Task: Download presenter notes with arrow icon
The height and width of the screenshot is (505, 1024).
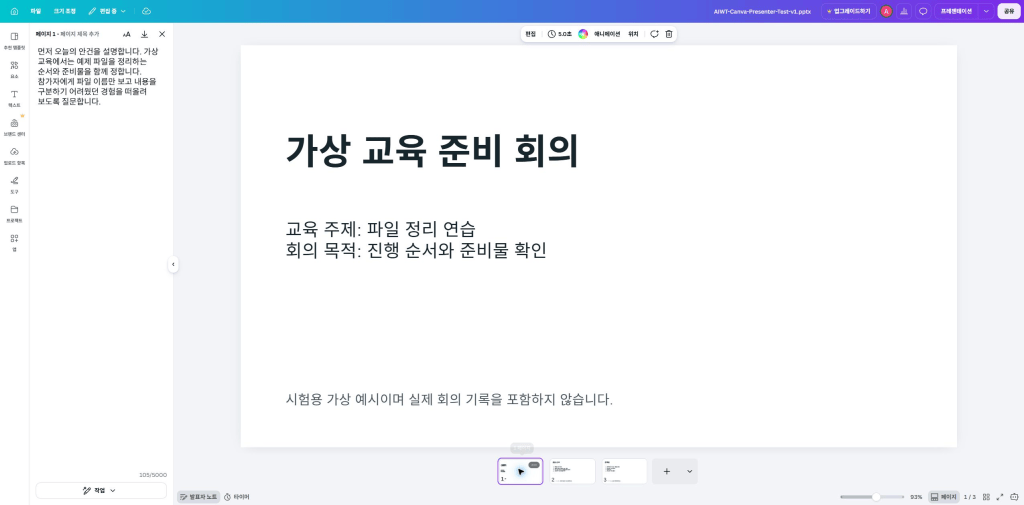Action: point(144,34)
